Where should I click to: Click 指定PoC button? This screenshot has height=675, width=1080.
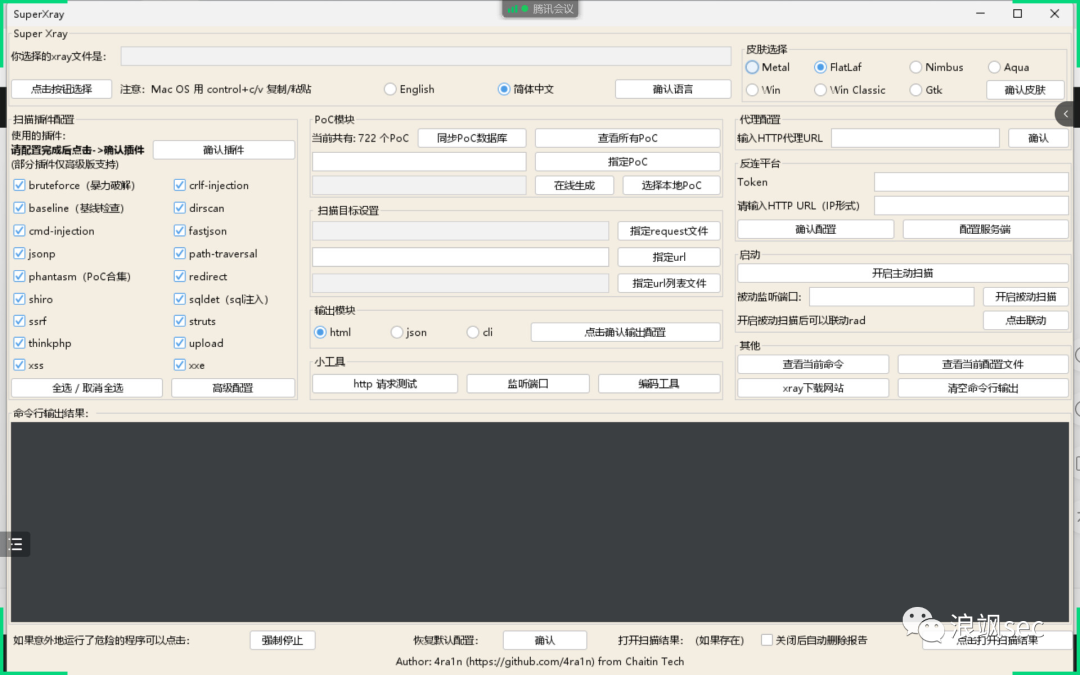(x=627, y=162)
